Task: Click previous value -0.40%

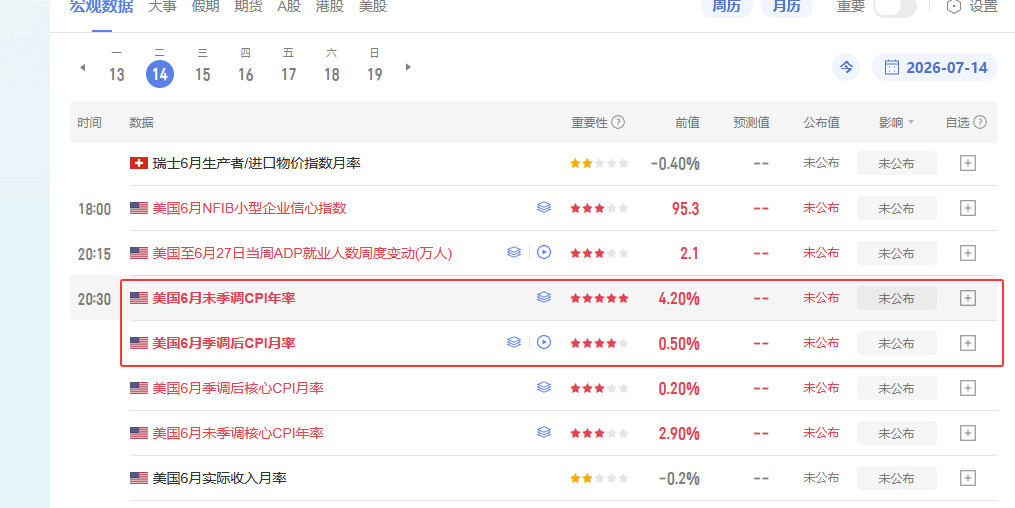Action: (x=675, y=164)
